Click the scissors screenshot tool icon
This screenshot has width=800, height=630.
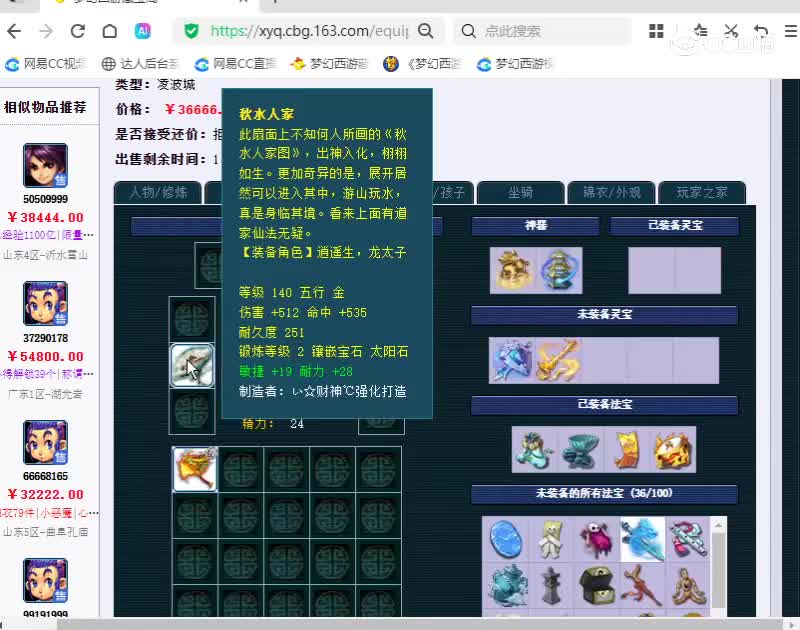(731, 31)
